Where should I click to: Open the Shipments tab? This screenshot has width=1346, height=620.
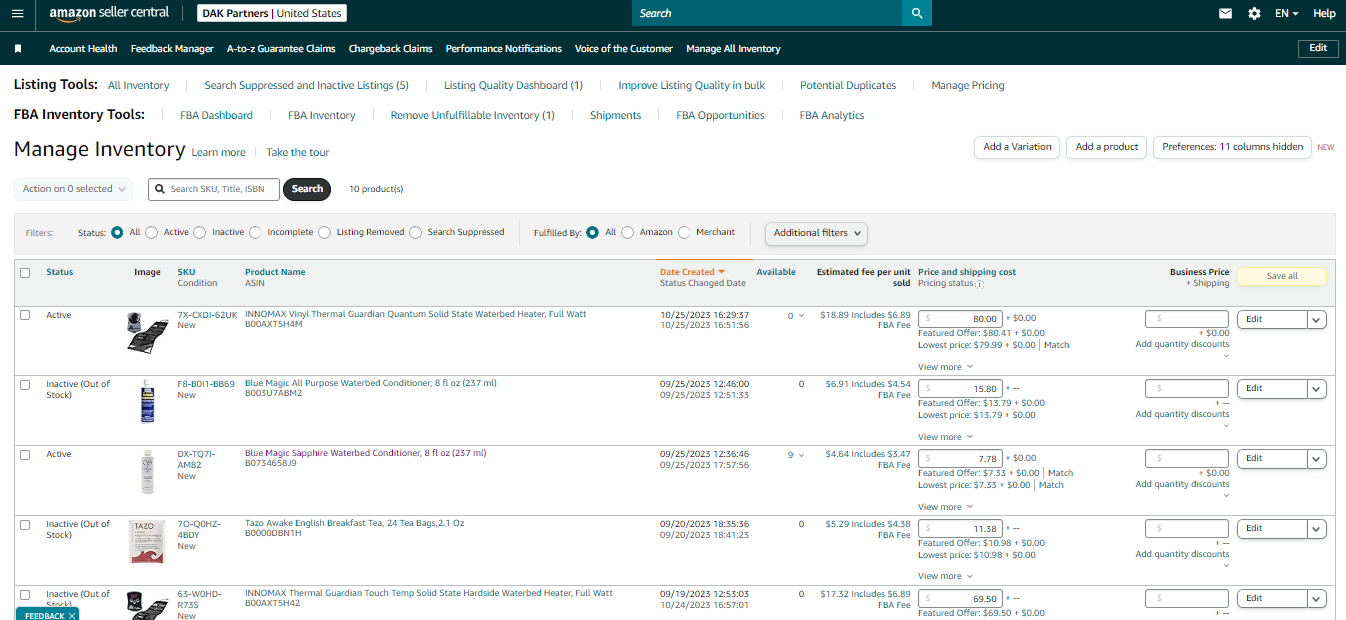615,115
